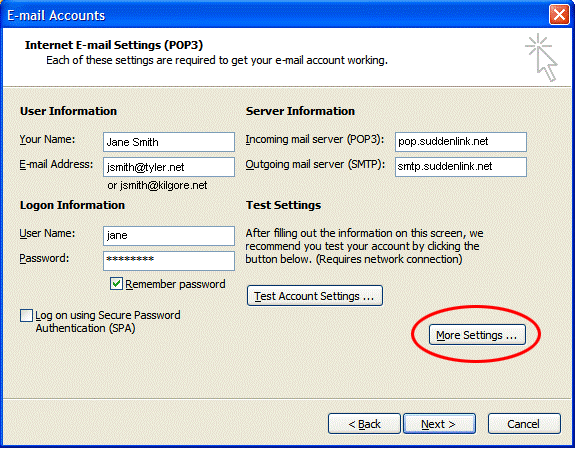Open Test Account Settings

click(x=315, y=296)
